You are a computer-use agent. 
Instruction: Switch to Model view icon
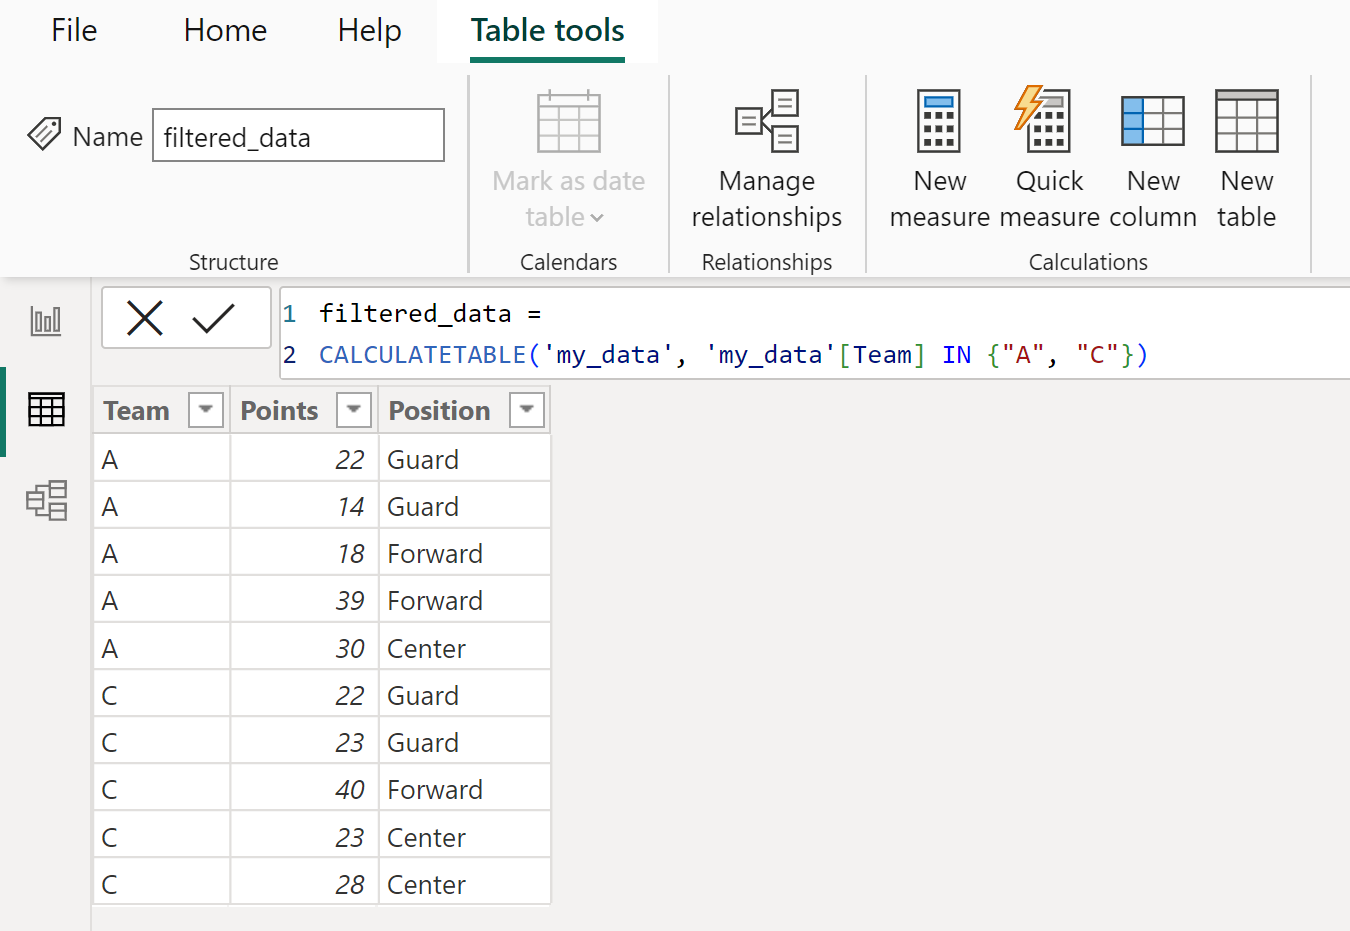click(47, 500)
